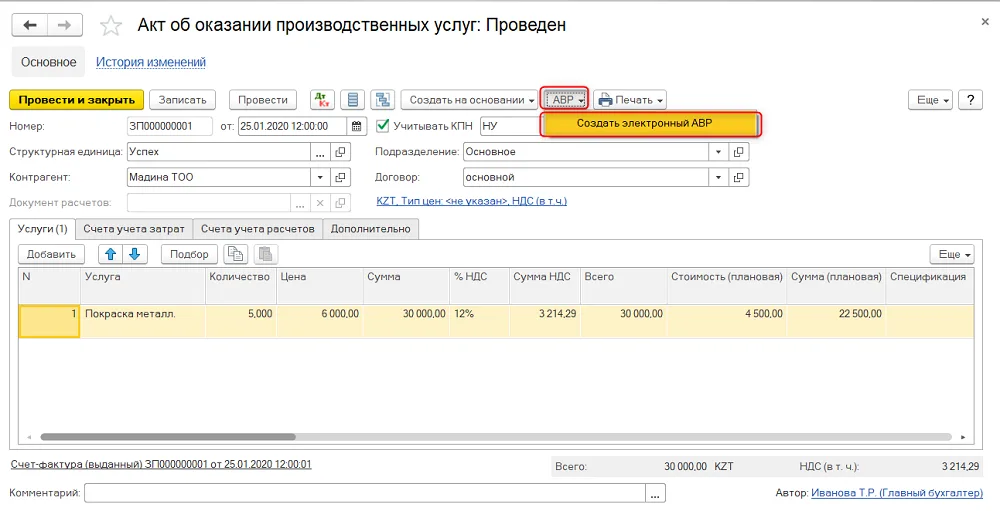Viewport: 1000px width, 511px height.
Task: Open the Печать dropdown menu
Action: 630,100
